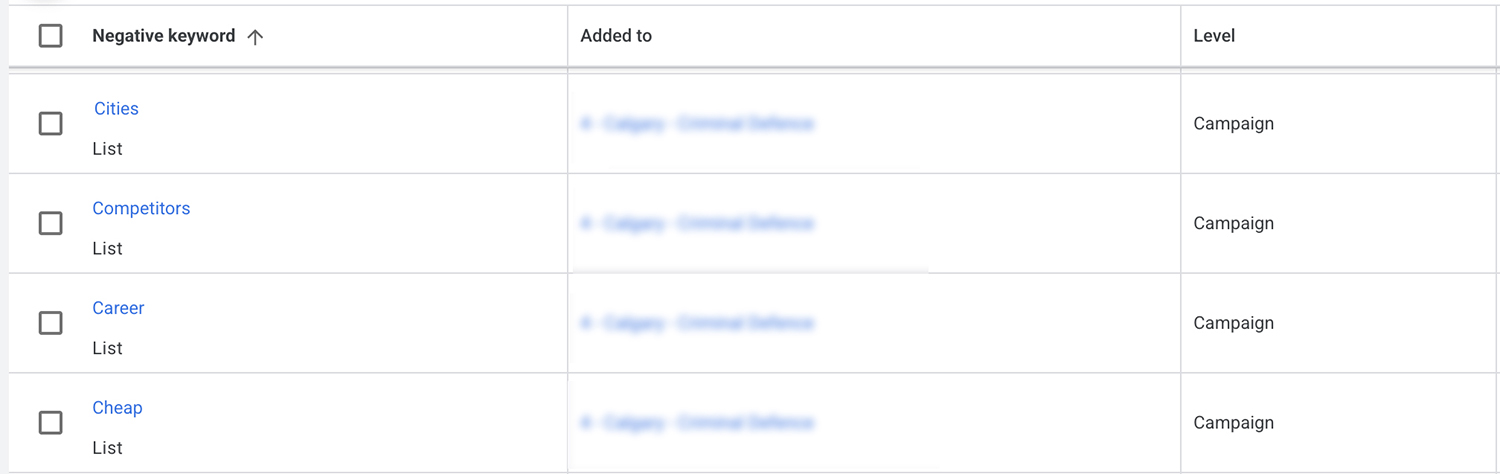Screen dimensions: 1500x474
Task: Check the select-all checkbox in header
Action: [x=50, y=36]
